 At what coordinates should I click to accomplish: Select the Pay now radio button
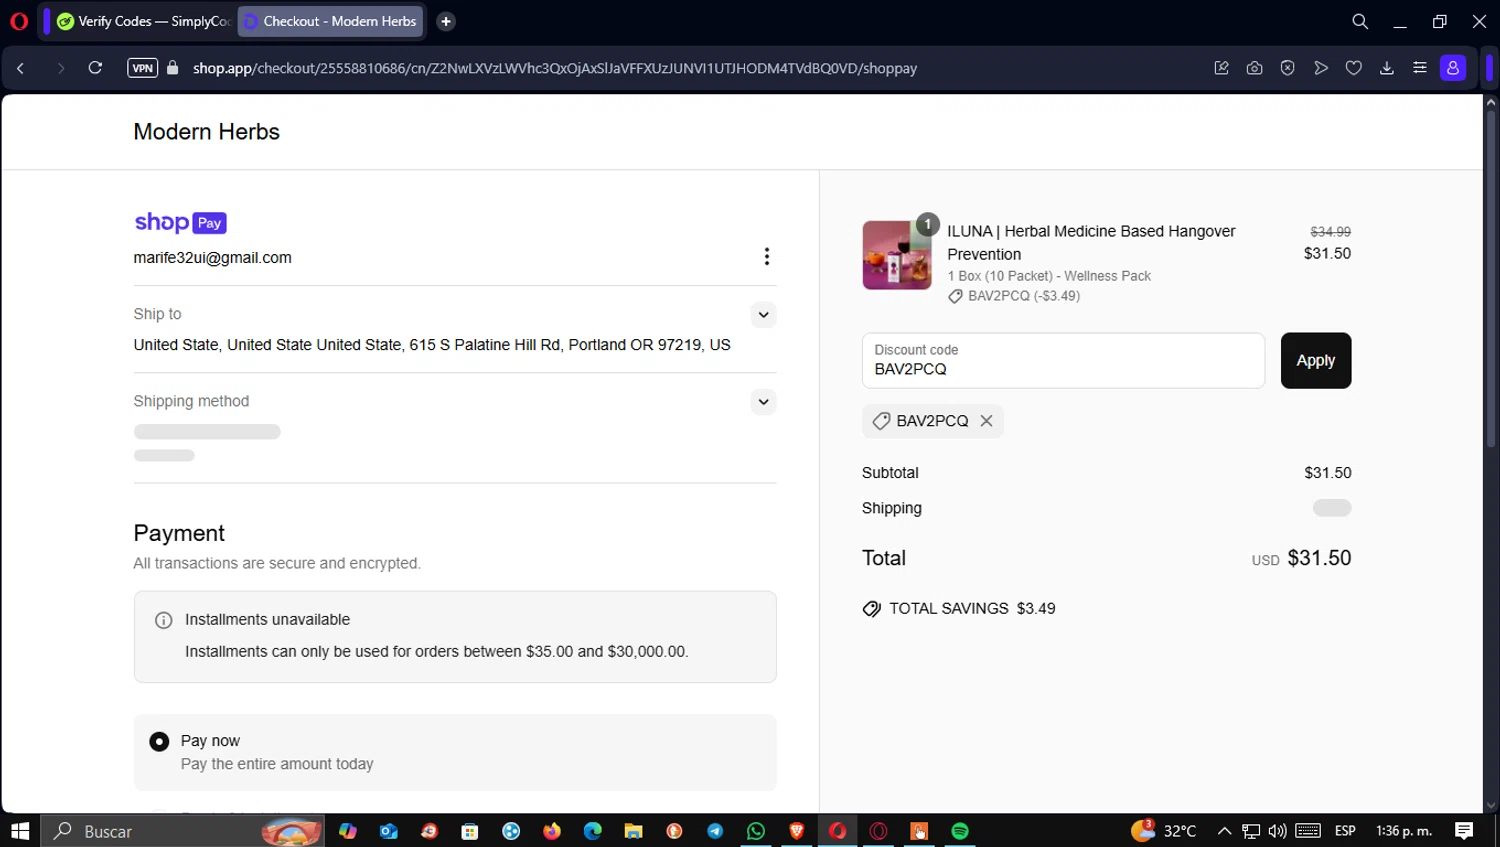pyautogui.click(x=159, y=742)
